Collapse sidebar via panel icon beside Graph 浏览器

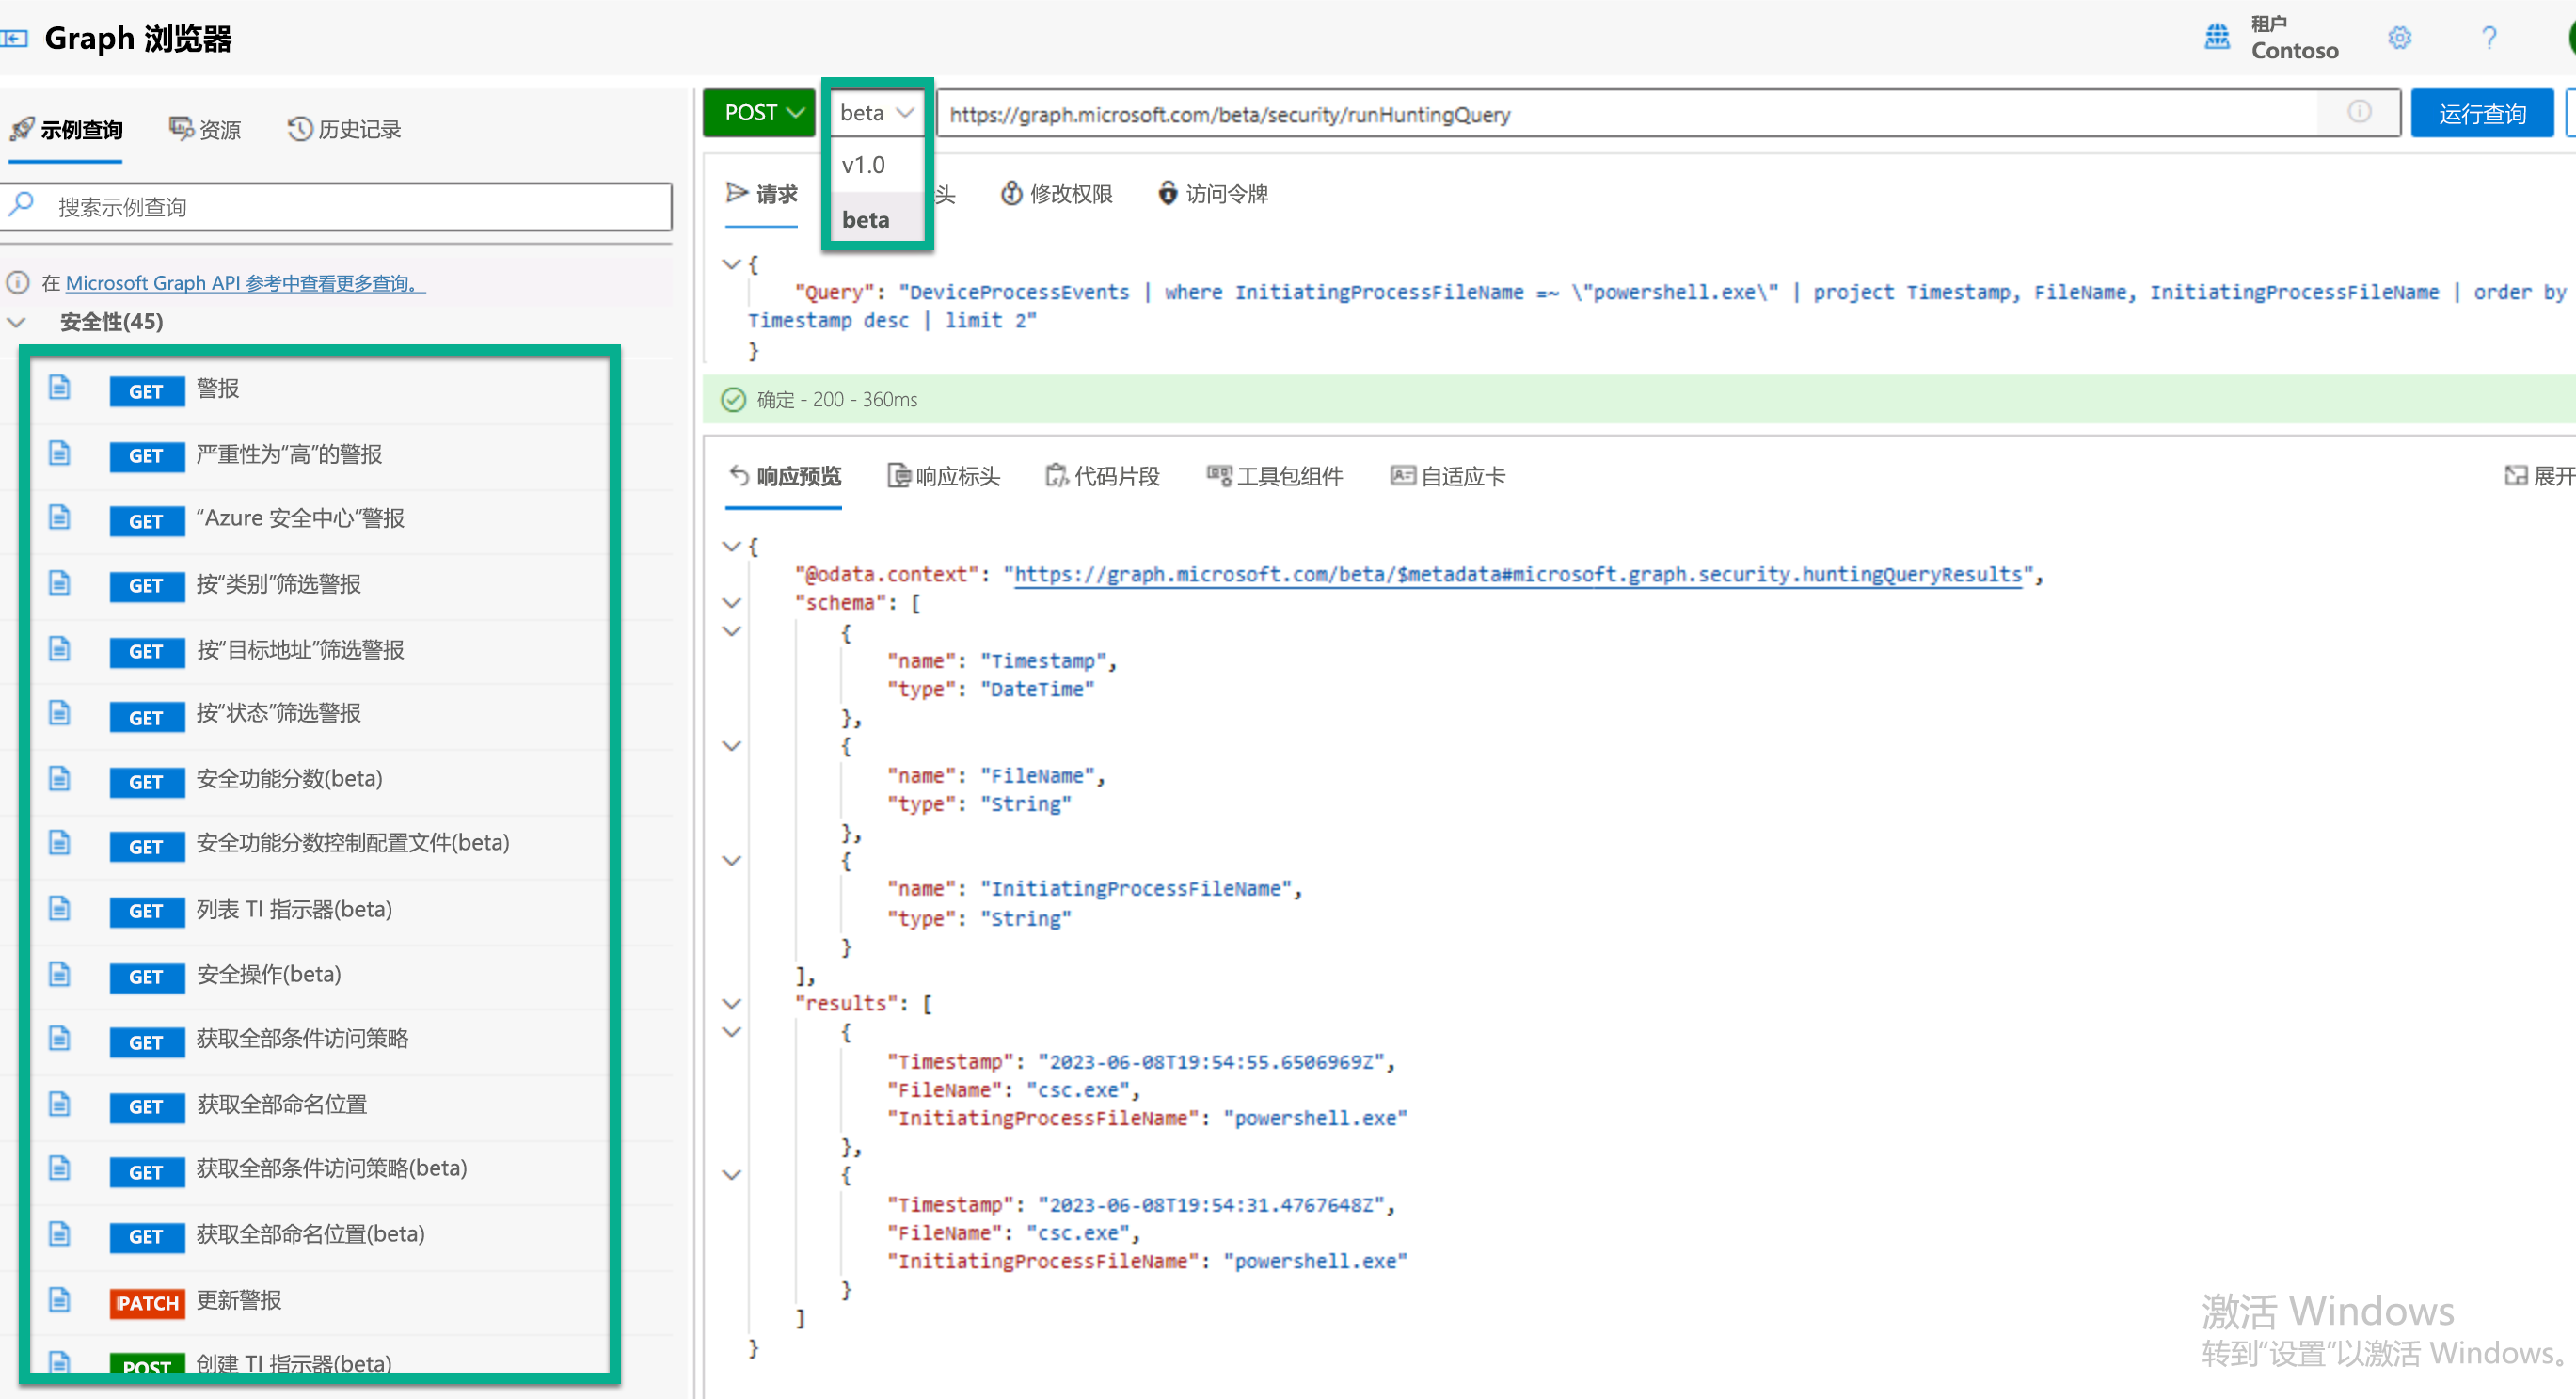pyautogui.click(x=14, y=38)
